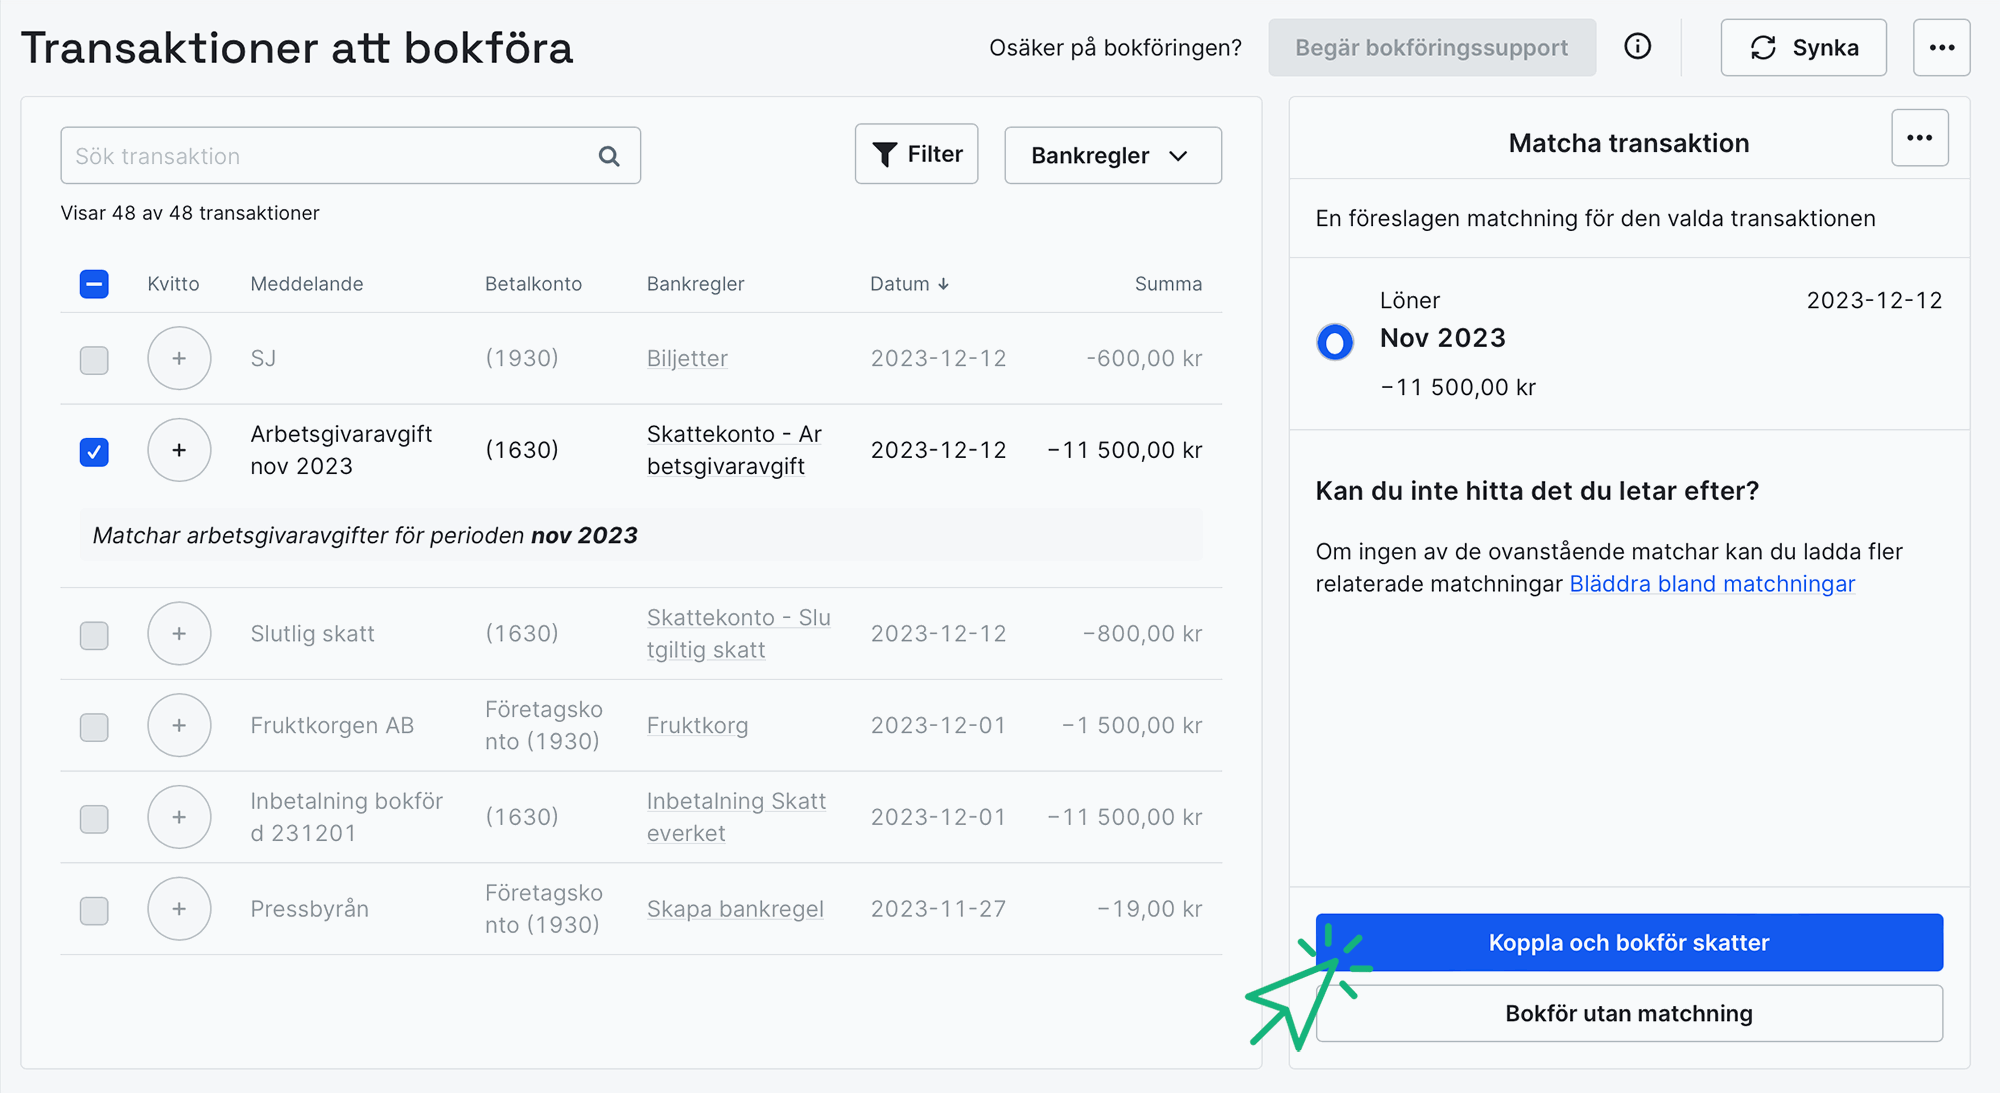Select the Löner Nov 2023 radio button

(x=1334, y=342)
